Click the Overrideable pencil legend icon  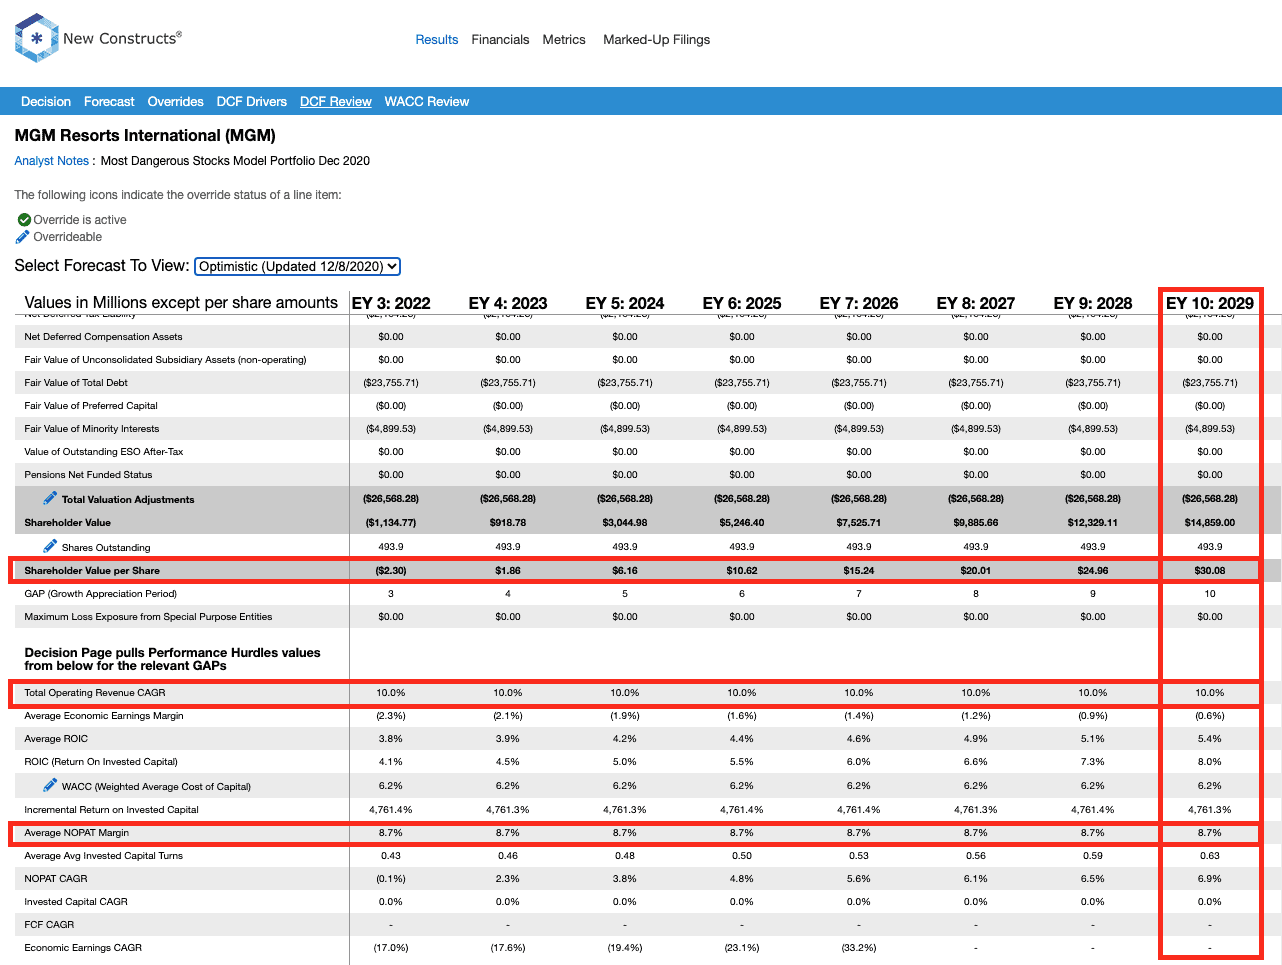click(23, 237)
